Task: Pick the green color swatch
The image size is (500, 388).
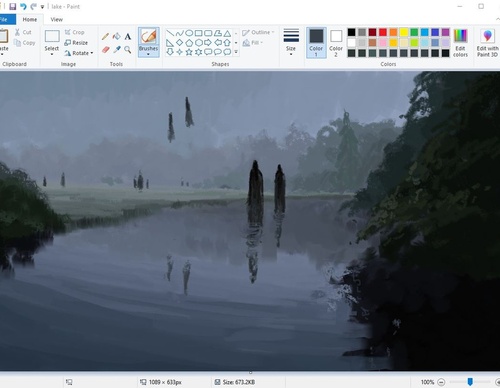Action: coord(414,32)
